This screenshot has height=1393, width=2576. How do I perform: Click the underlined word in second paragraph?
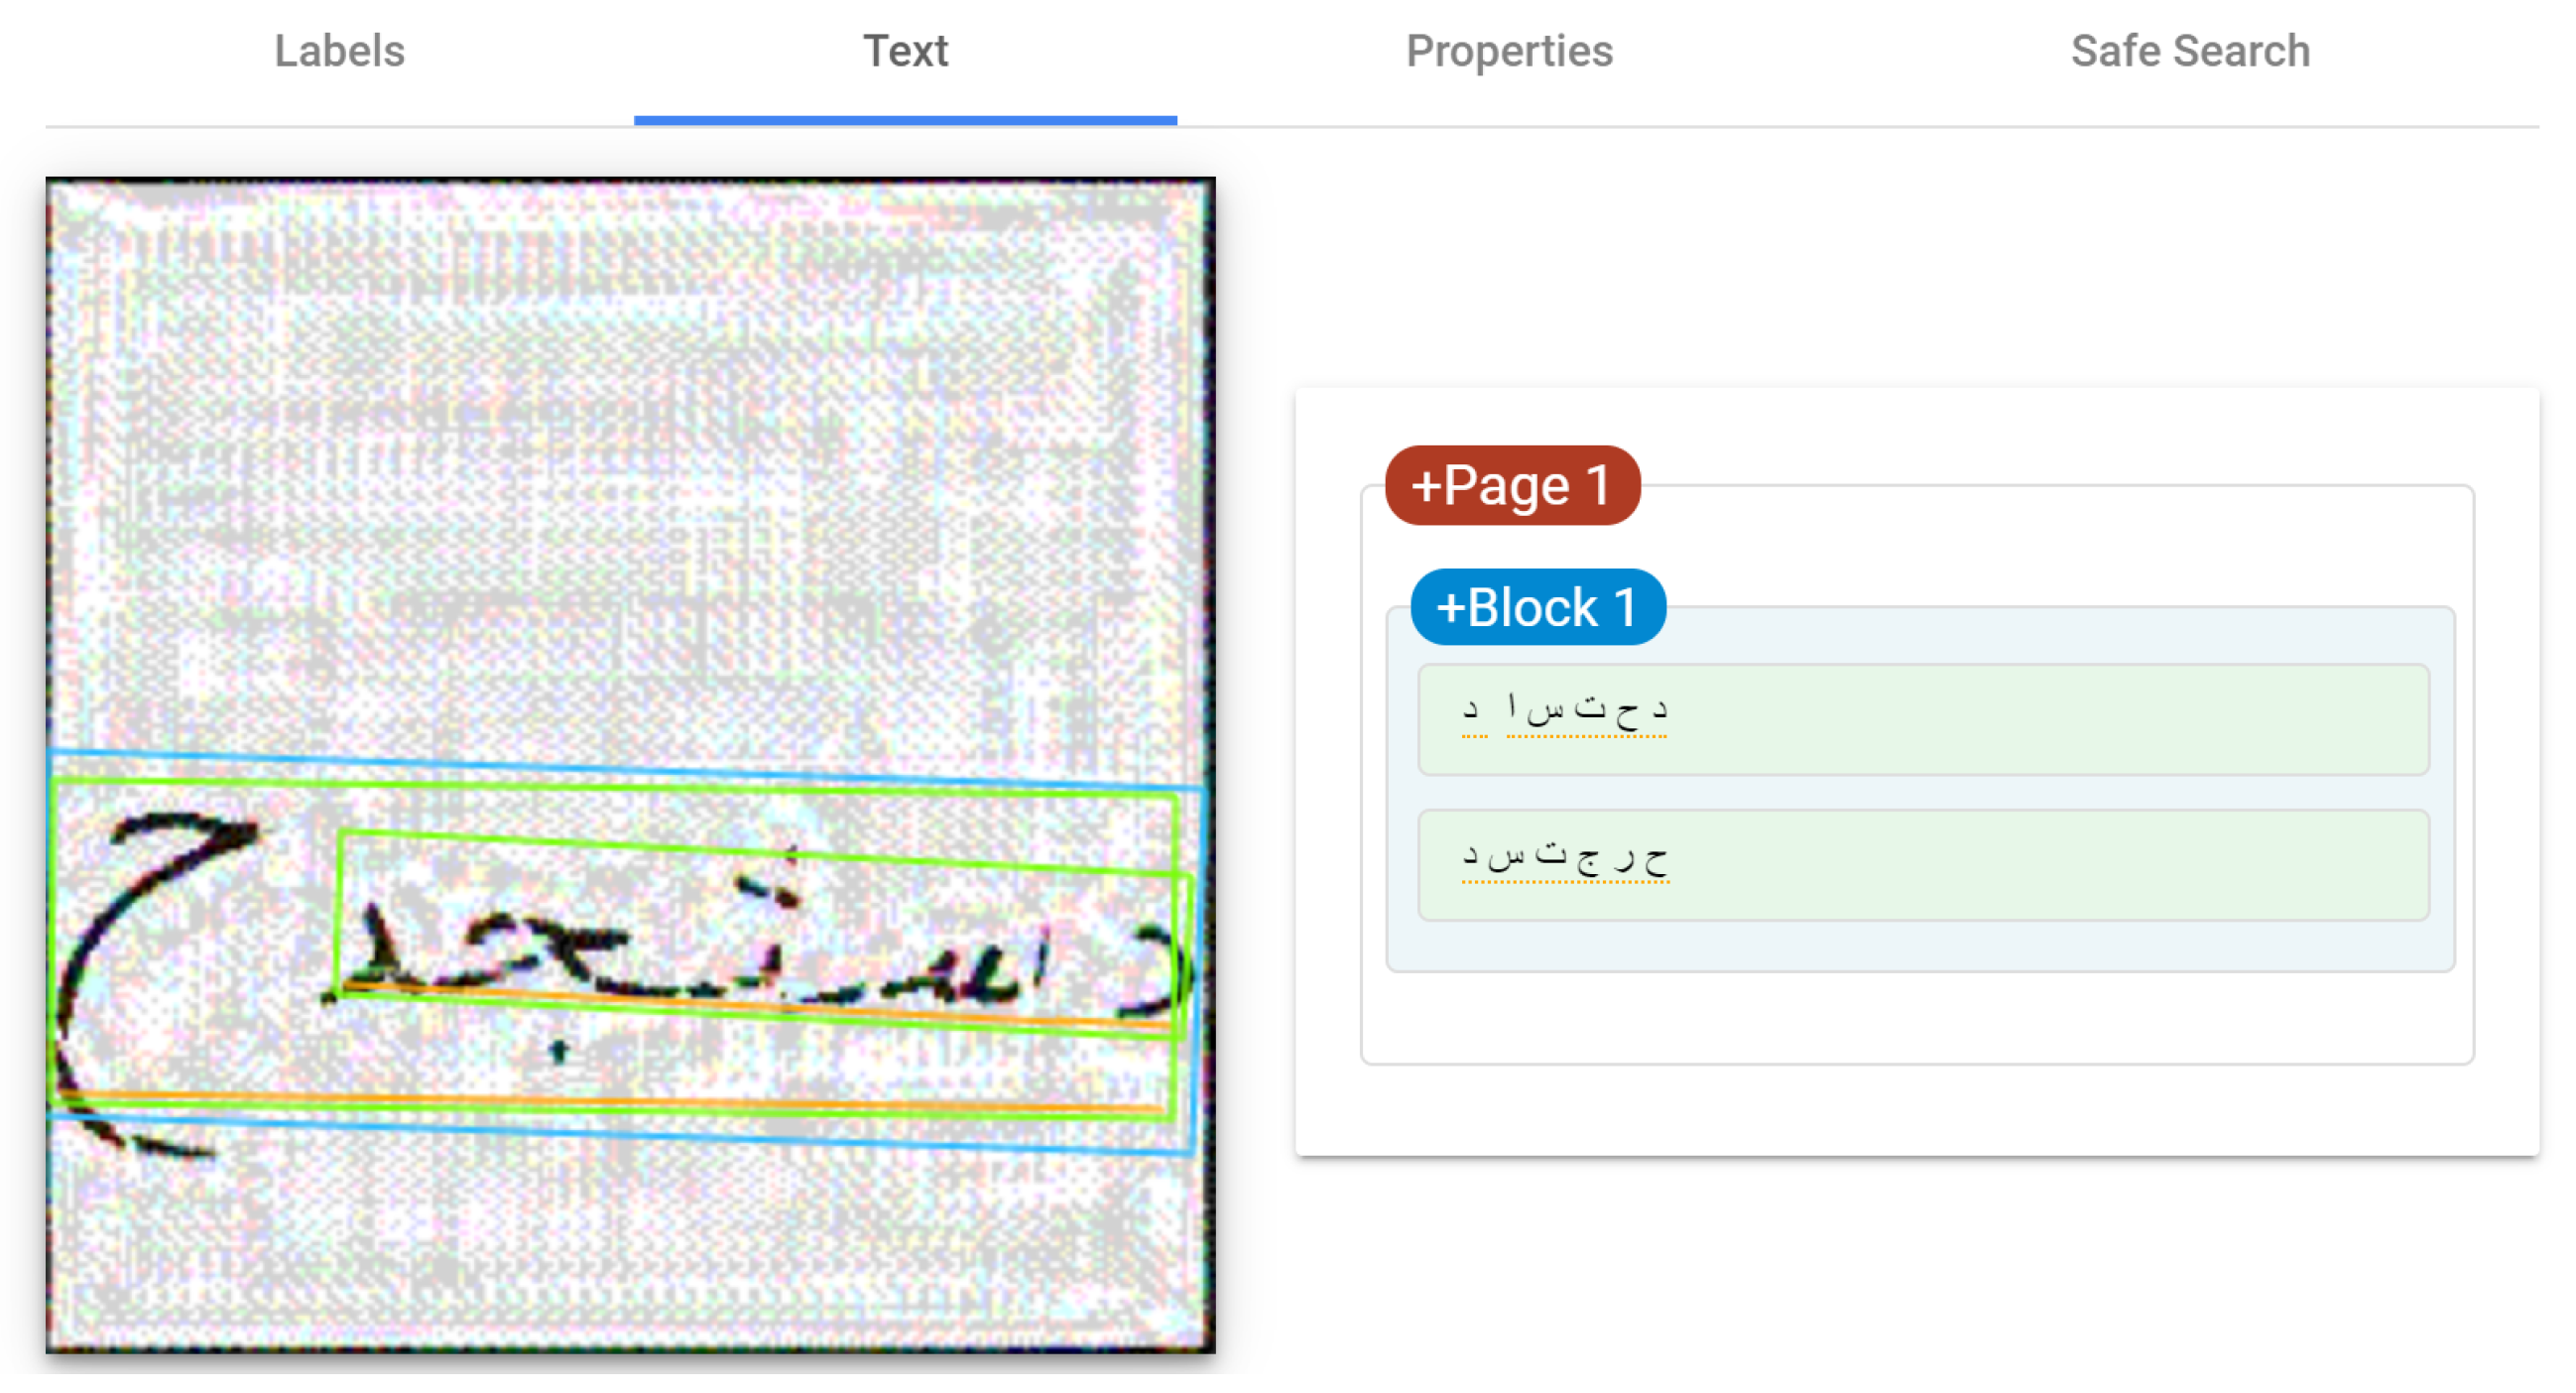1565,858
